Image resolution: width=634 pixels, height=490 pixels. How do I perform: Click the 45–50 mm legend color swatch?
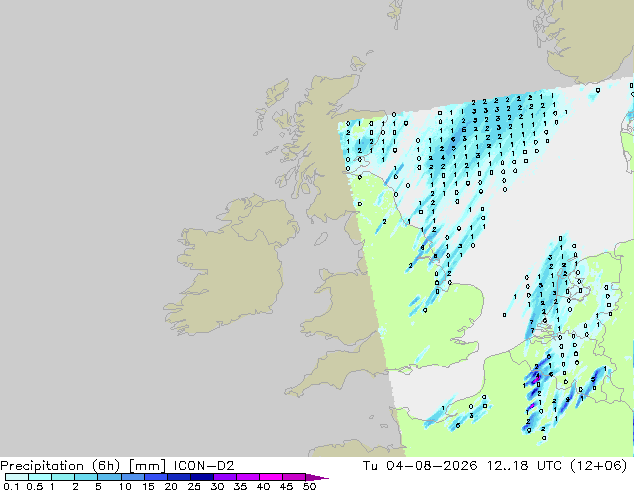[x=294, y=477]
